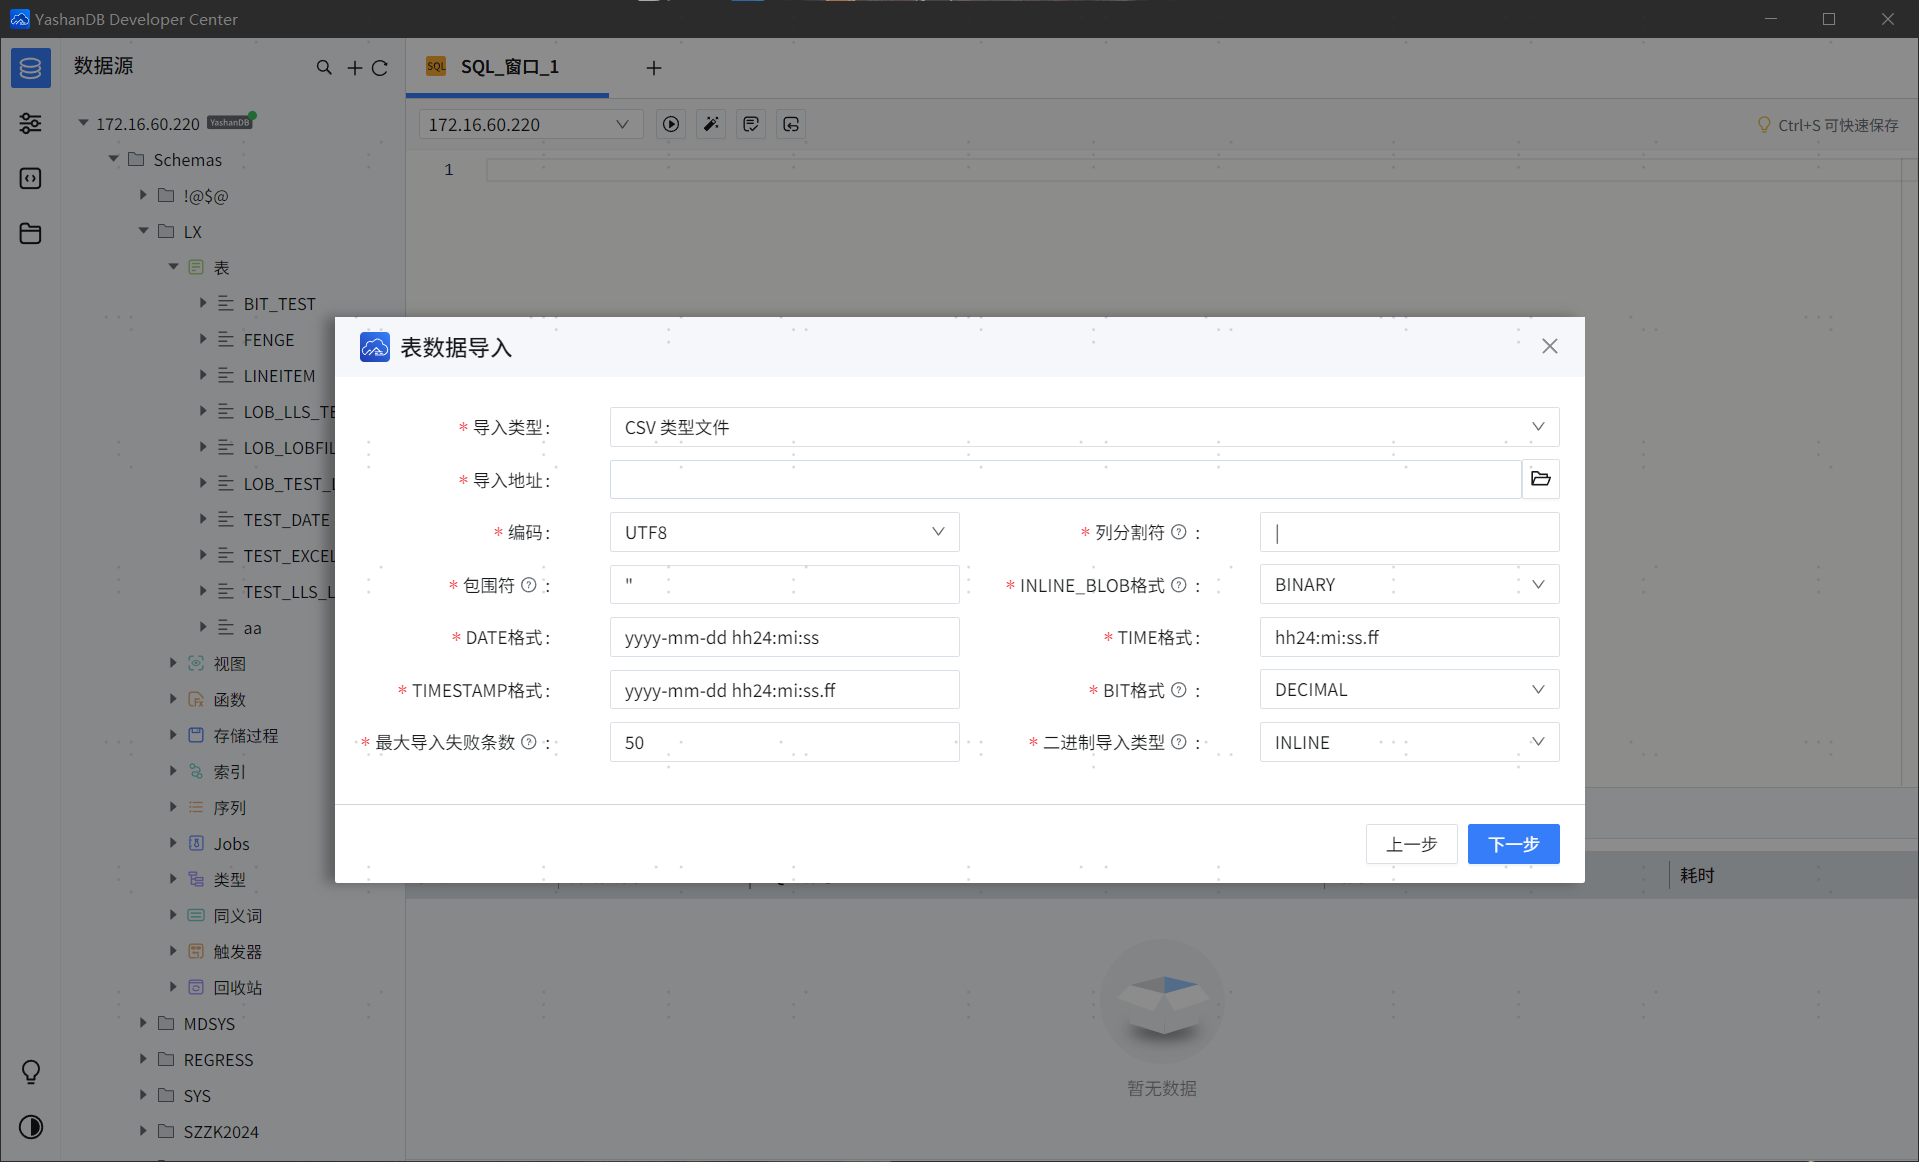Click the magic wand format icon
The height and width of the screenshot is (1162, 1919).
pos(711,124)
